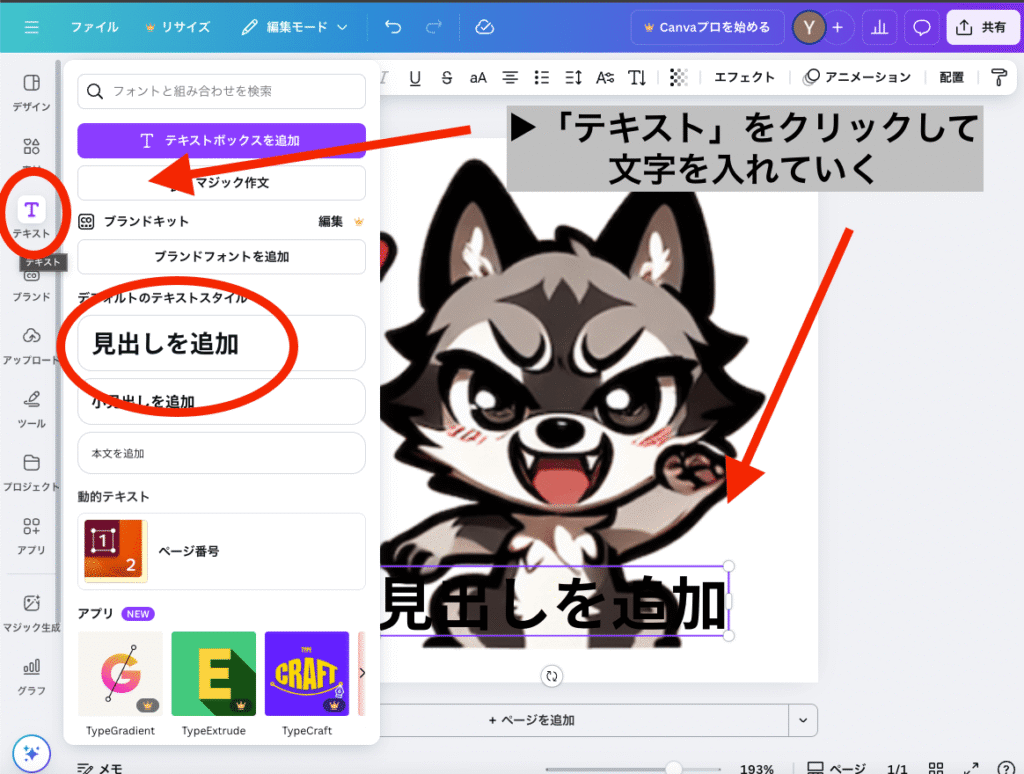Open エフェクト panel
This screenshot has width=1024, height=774.
744,77
